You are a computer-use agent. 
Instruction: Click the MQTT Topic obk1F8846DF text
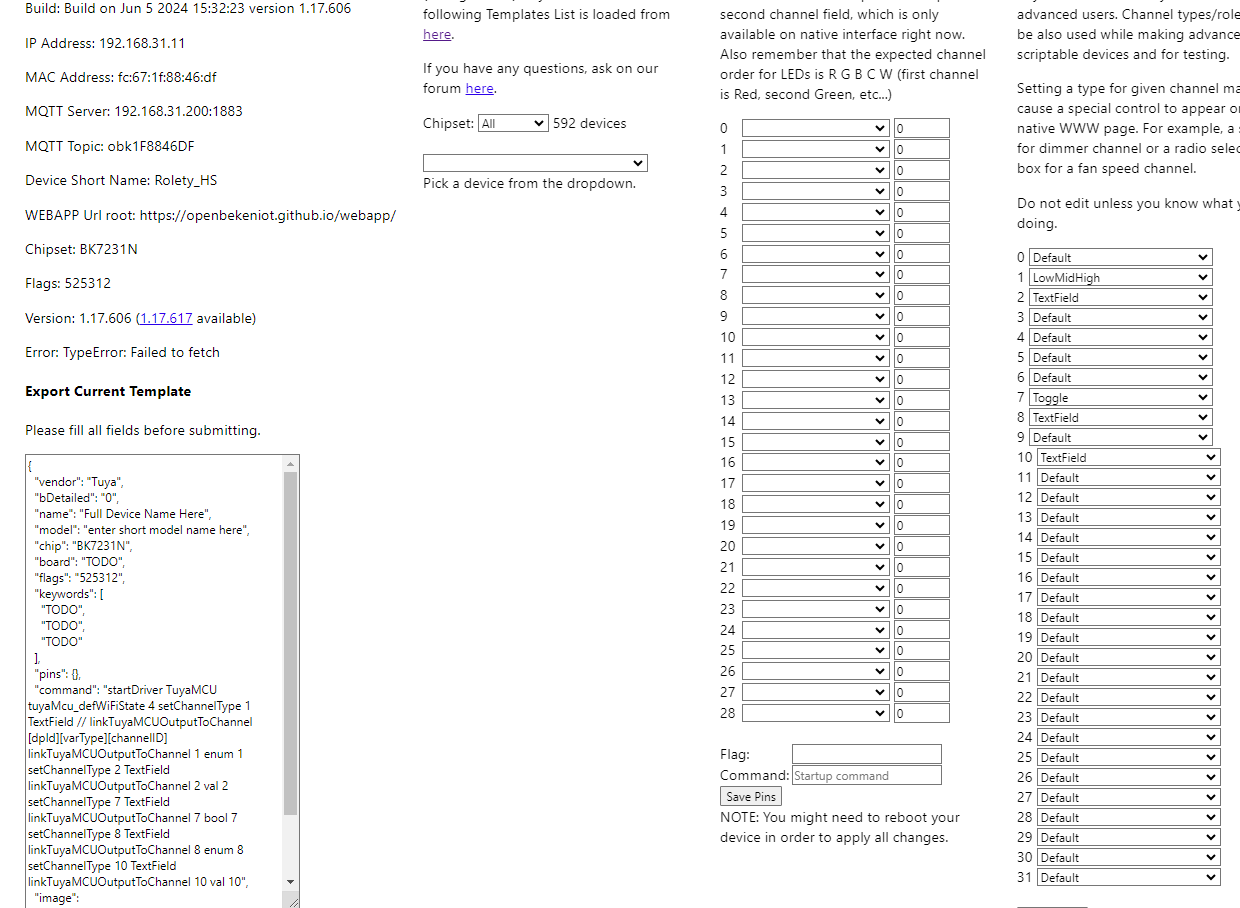point(110,146)
